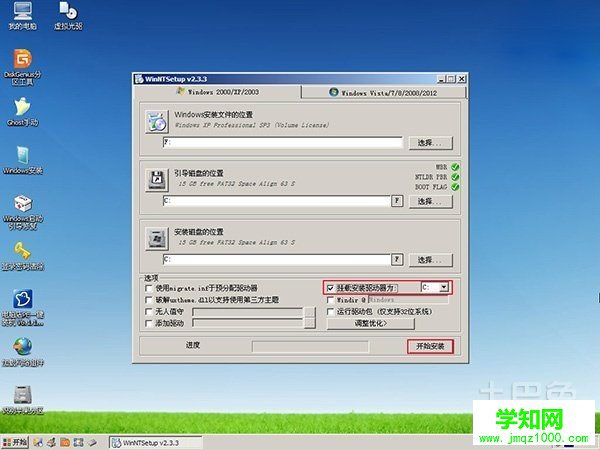Launch the one-key Ghost backup desktop icon
Screen dimensions: 600x450
click(x=23, y=308)
